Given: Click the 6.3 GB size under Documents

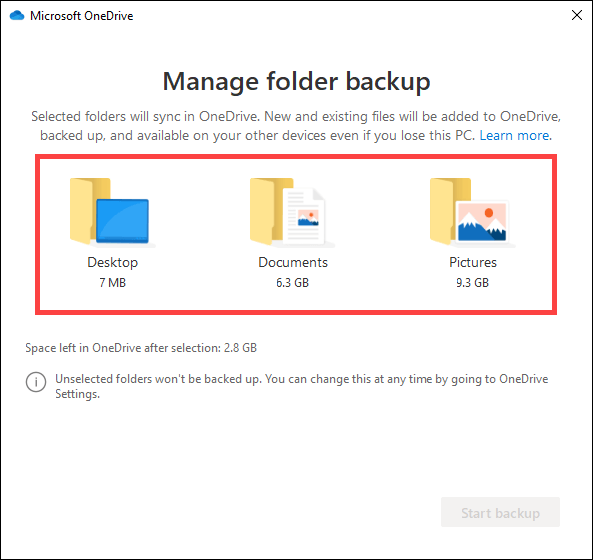Looking at the screenshot, I should (x=292, y=283).
